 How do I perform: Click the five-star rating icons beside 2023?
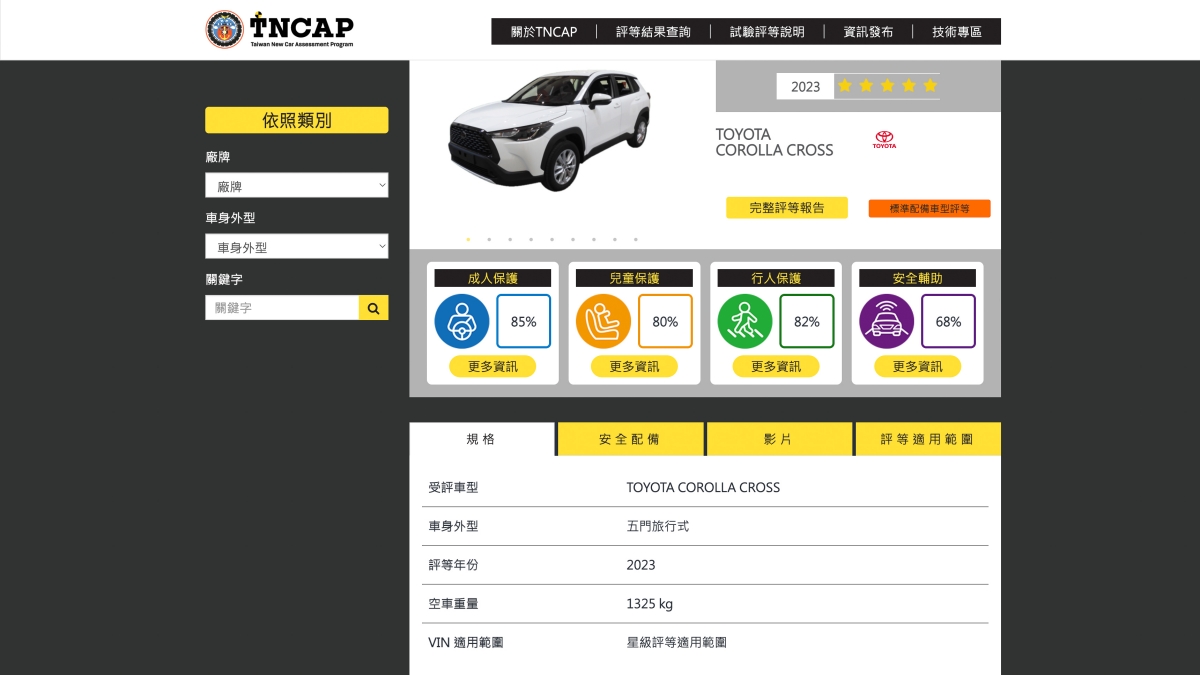point(887,86)
